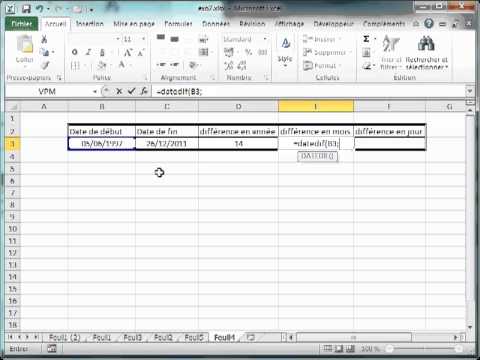Click the Undo arrow in quick access toolbar
This screenshot has height=360, width=480.
(x=40, y=9)
